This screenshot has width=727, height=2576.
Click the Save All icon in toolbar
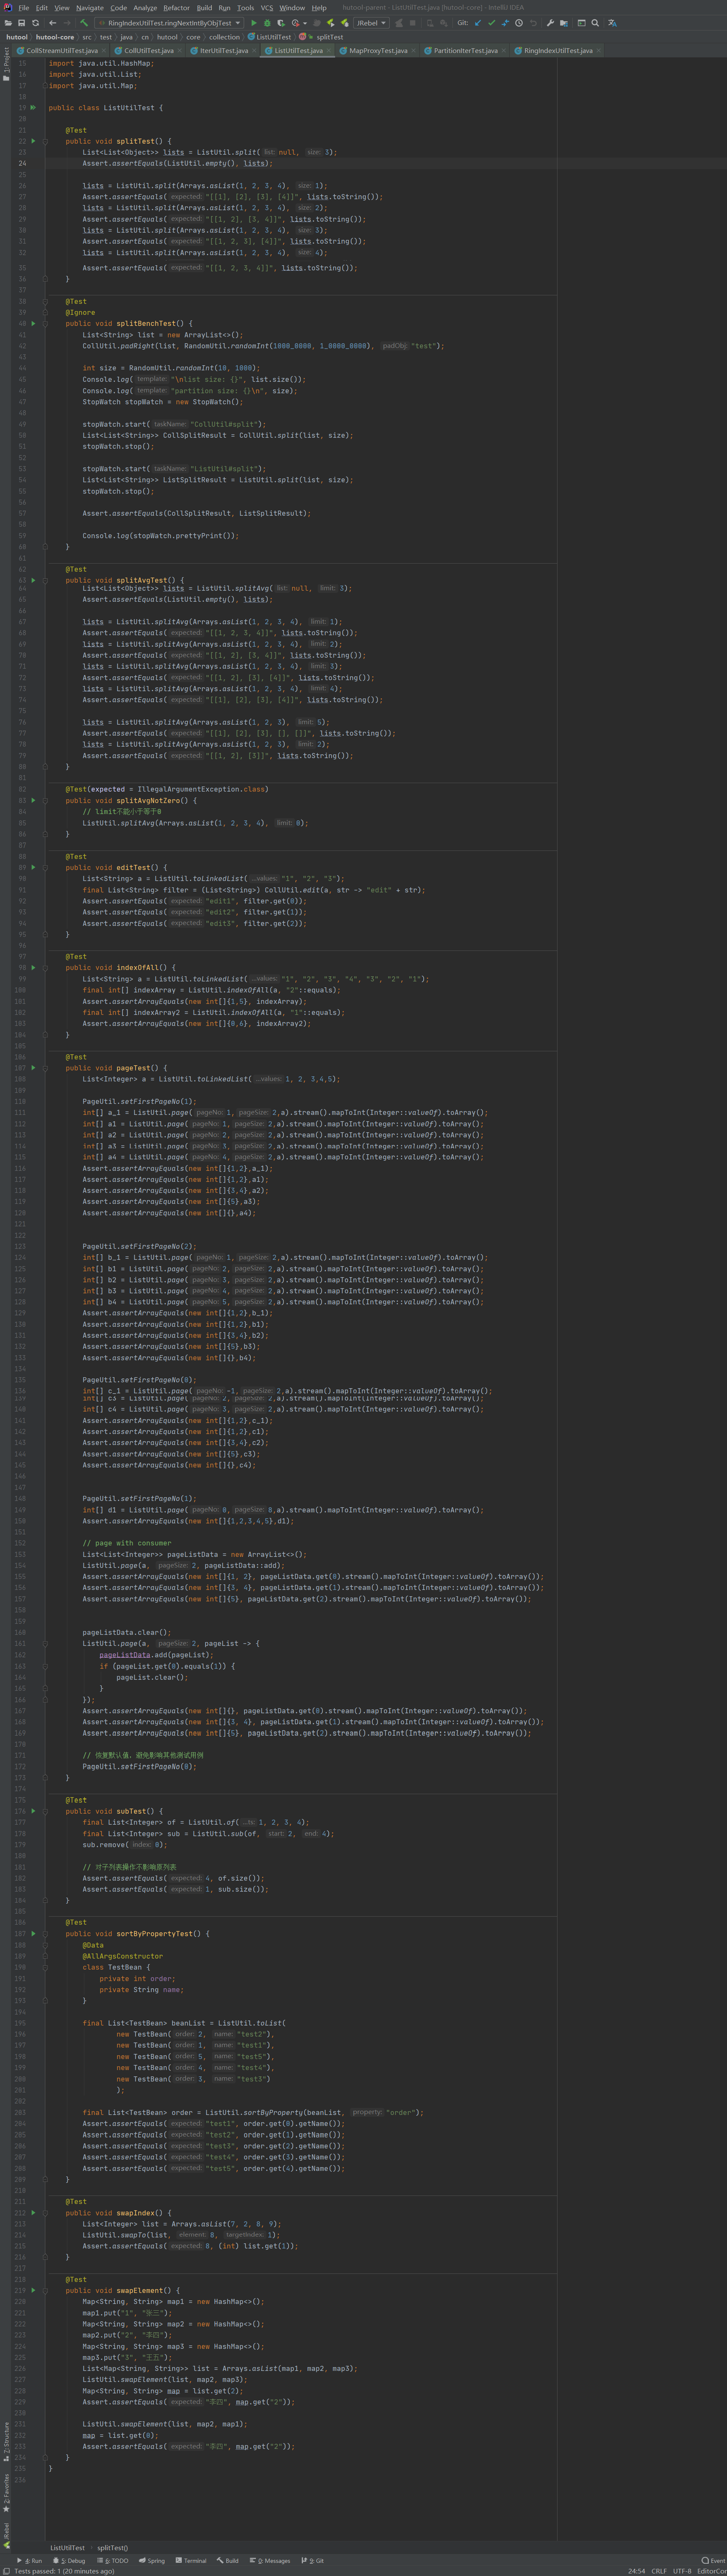coord(21,22)
